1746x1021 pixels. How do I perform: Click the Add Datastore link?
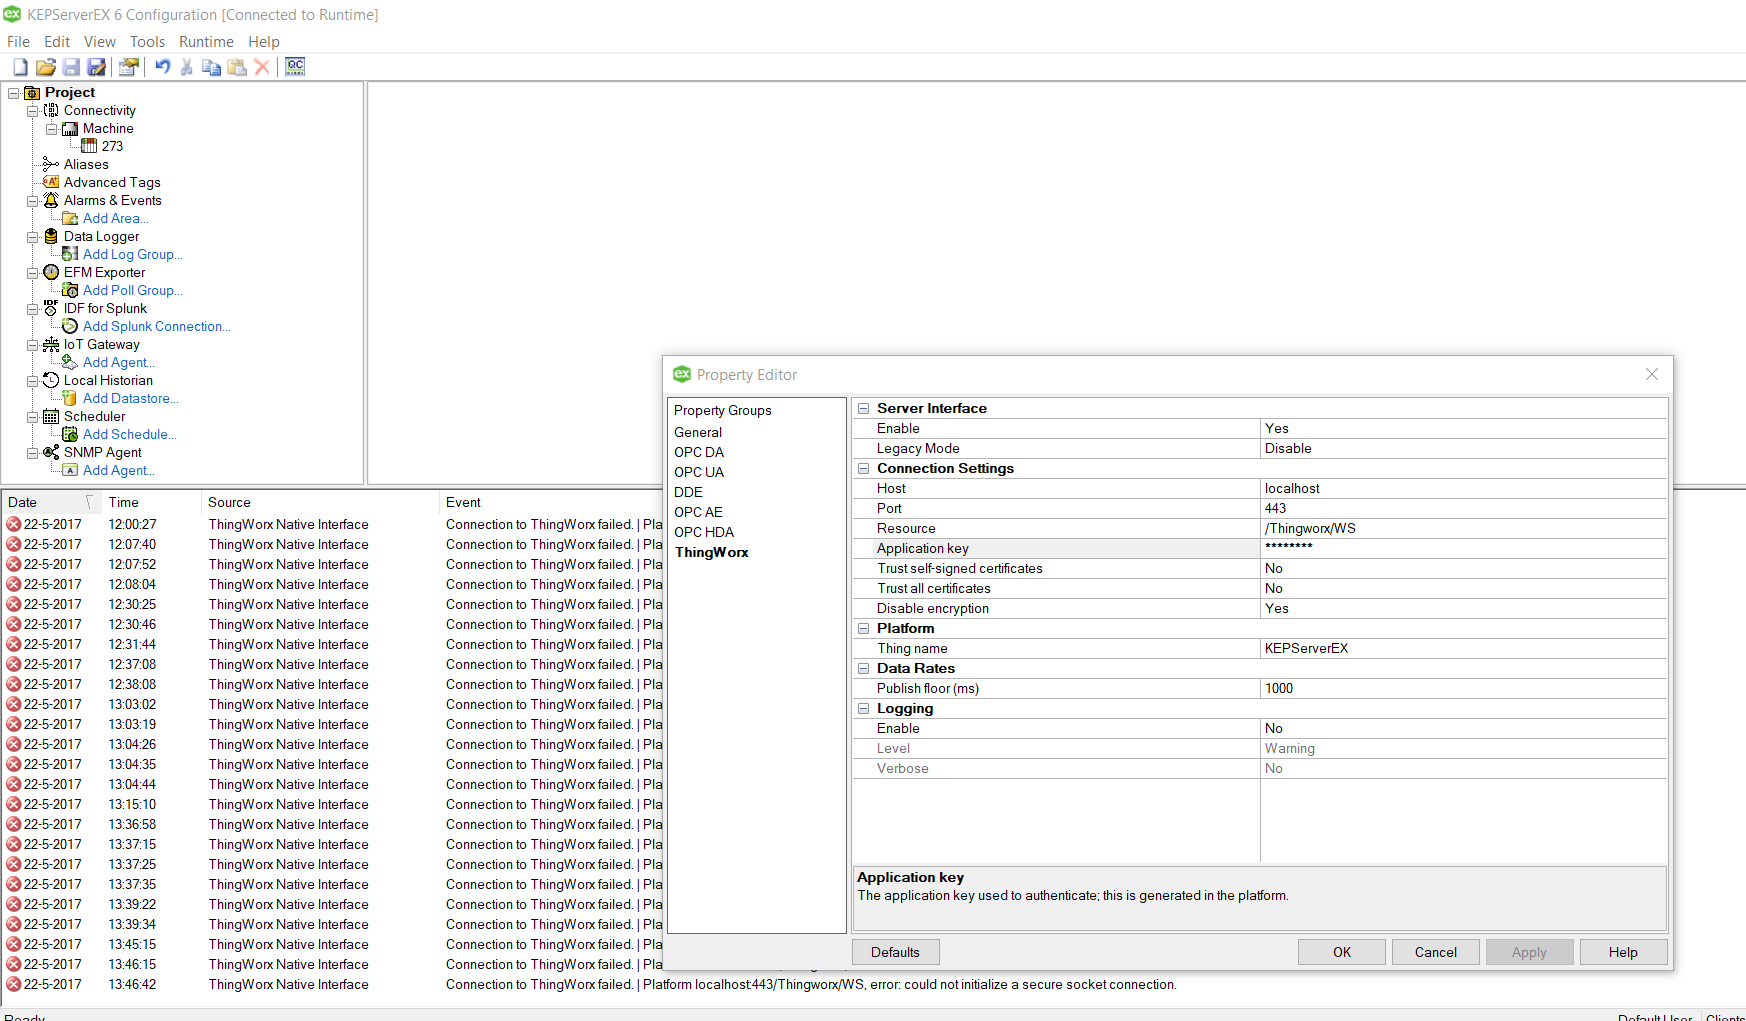(x=131, y=398)
